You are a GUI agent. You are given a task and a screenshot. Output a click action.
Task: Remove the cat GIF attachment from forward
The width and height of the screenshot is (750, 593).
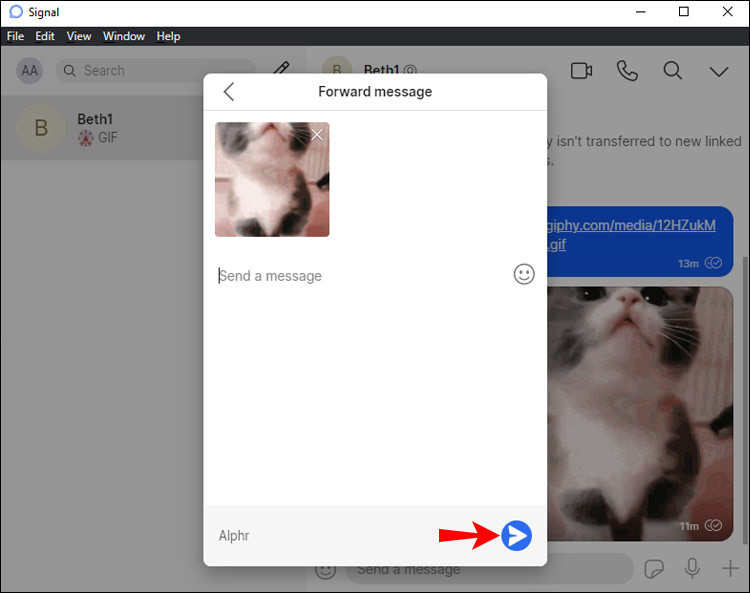pyautogui.click(x=317, y=135)
